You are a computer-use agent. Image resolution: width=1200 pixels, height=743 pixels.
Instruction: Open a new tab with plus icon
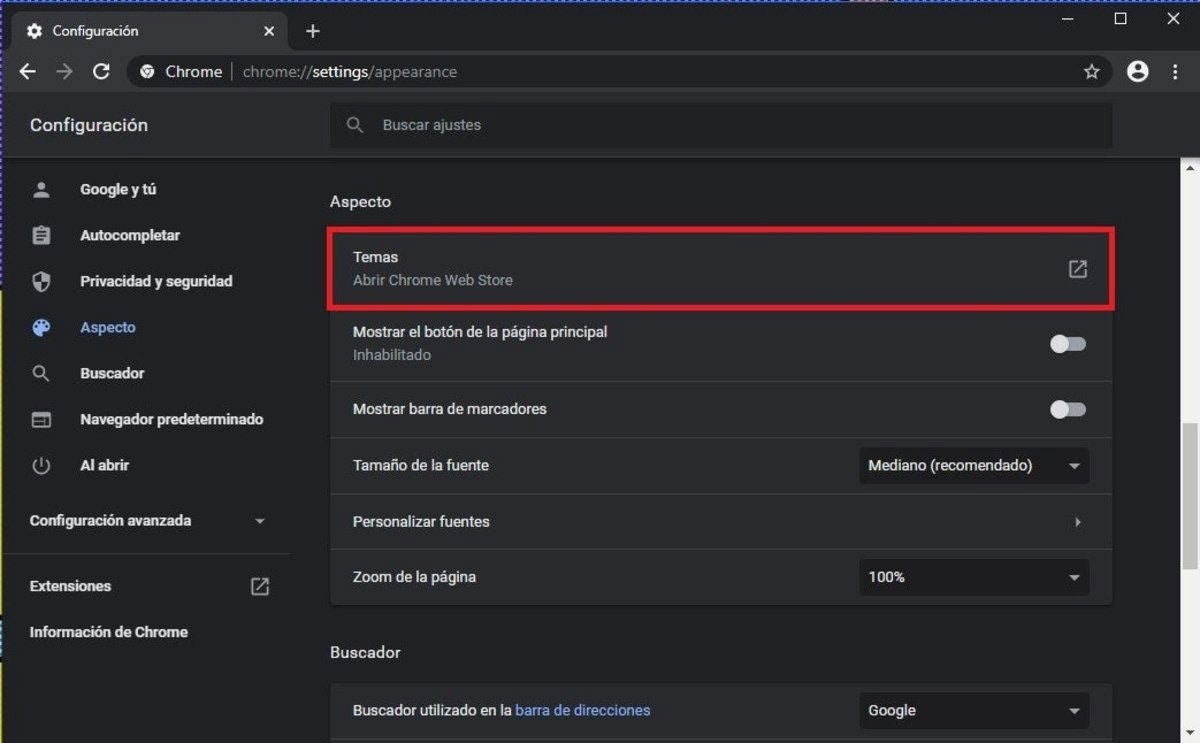point(313,31)
